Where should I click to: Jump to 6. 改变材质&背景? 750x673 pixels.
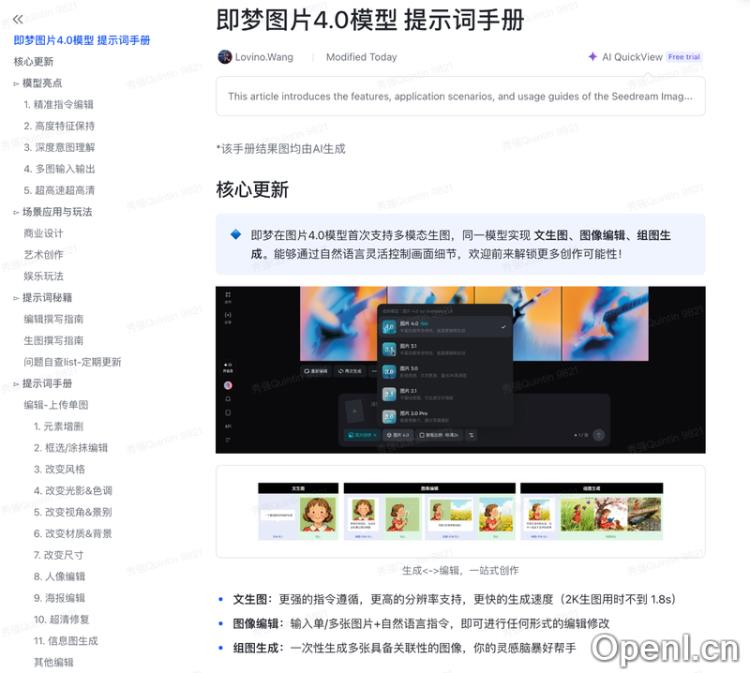(73, 534)
